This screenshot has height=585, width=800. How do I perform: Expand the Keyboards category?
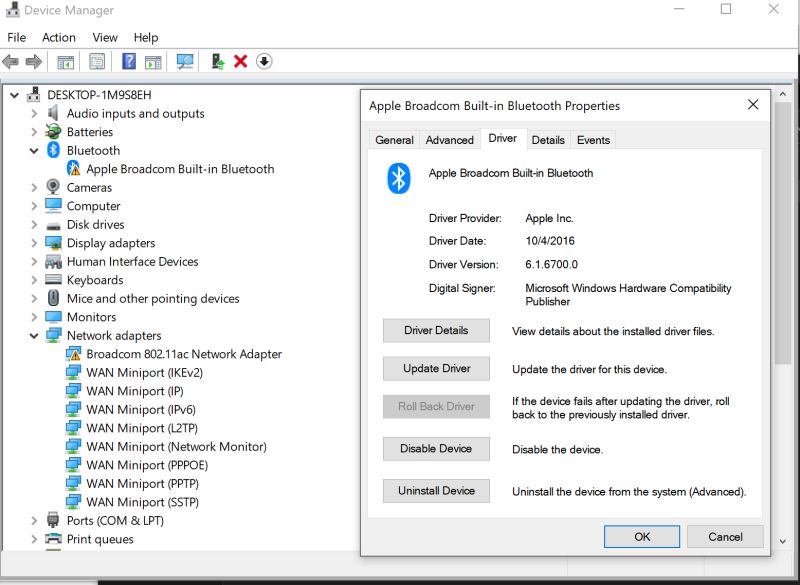point(33,280)
